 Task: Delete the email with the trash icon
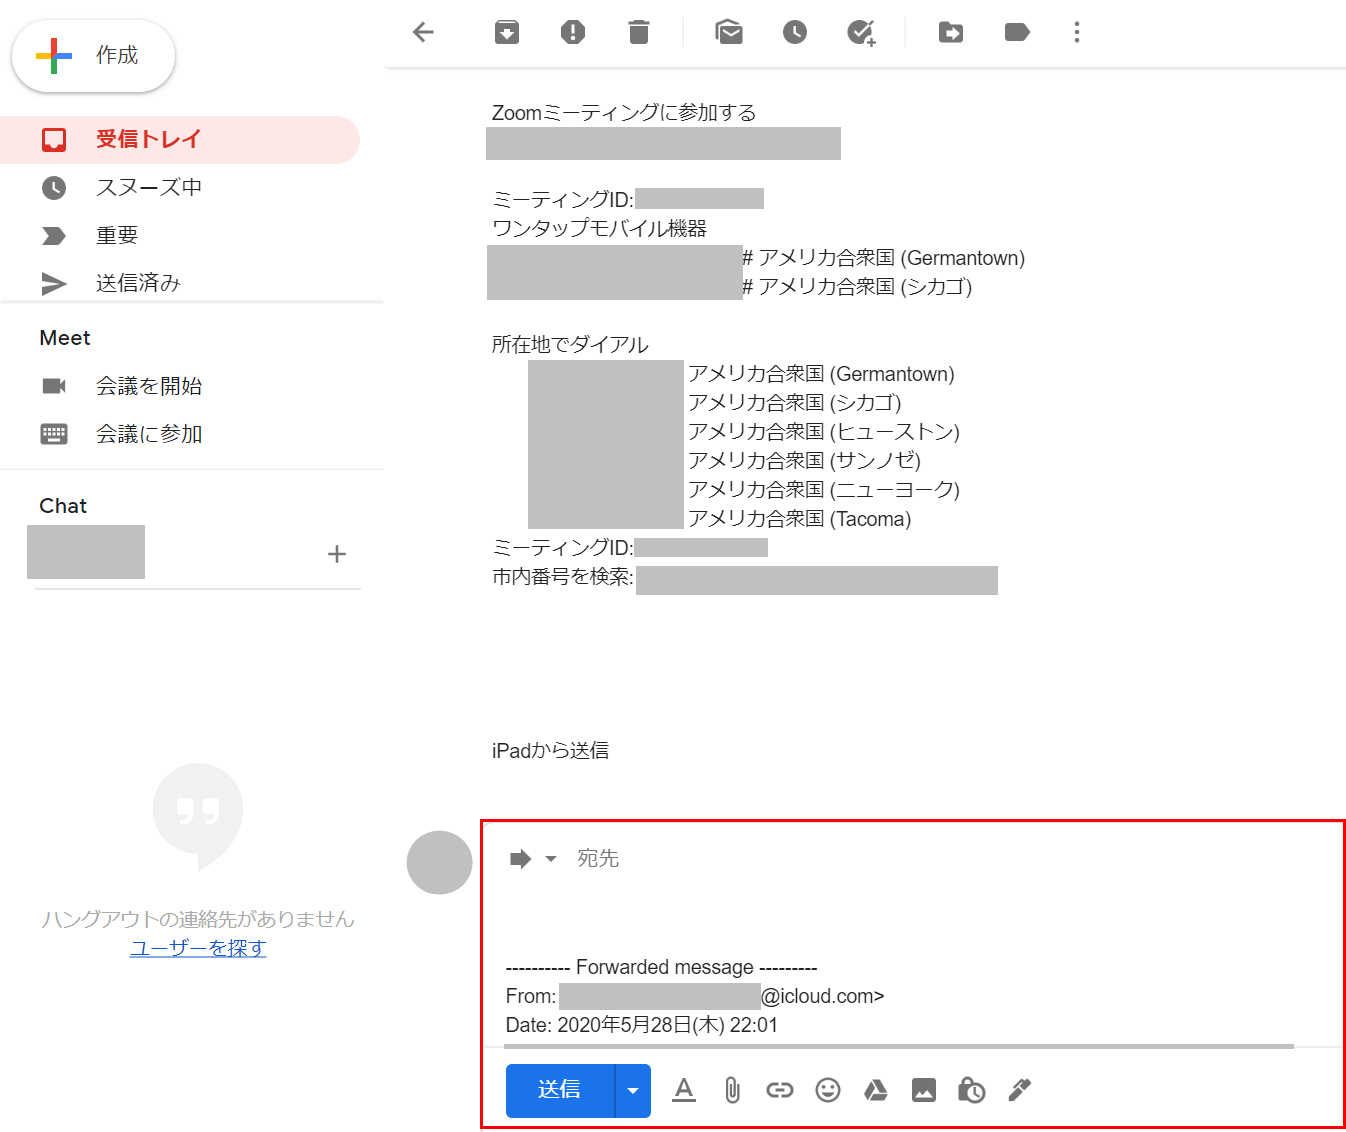[639, 32]
